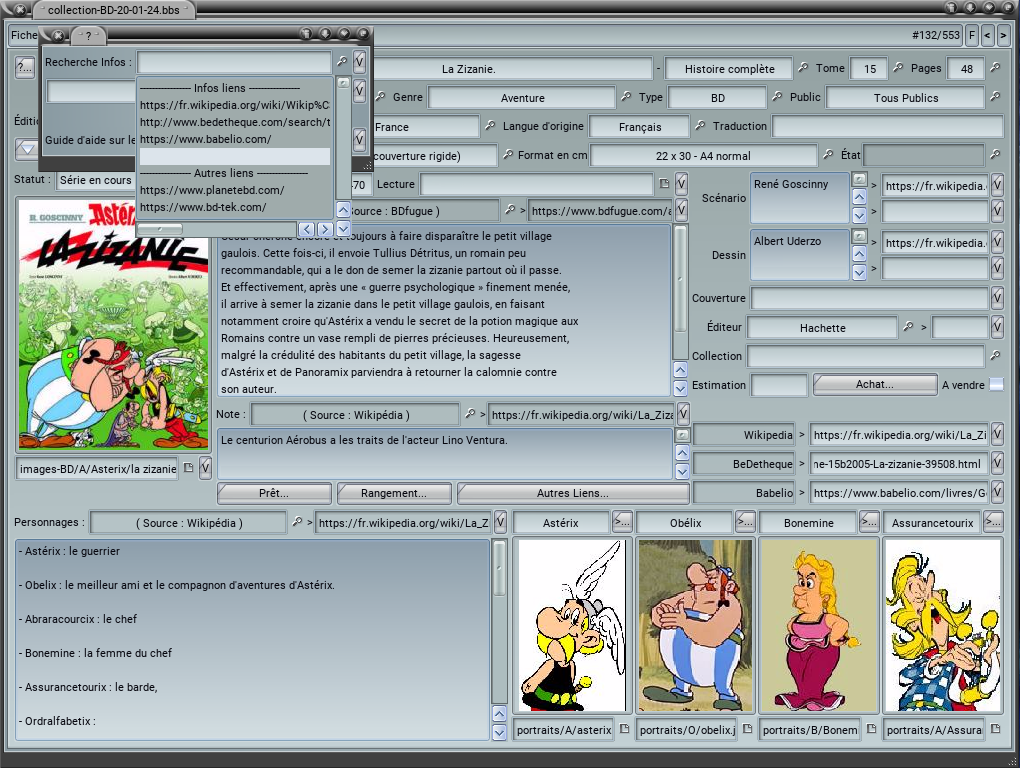Open the Achat... dialog
Screen dimensions: 1020x768
click(874, 384)
